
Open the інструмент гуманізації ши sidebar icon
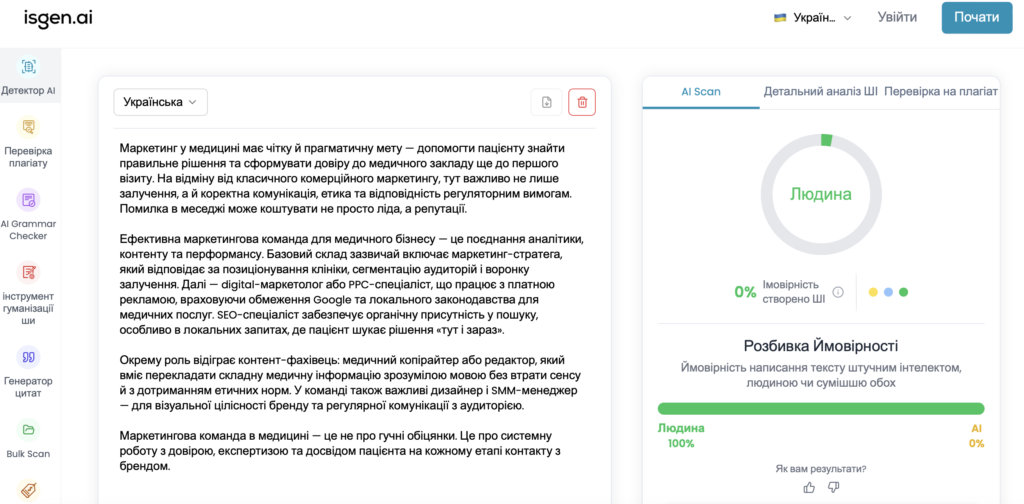[x=29, y=272]
